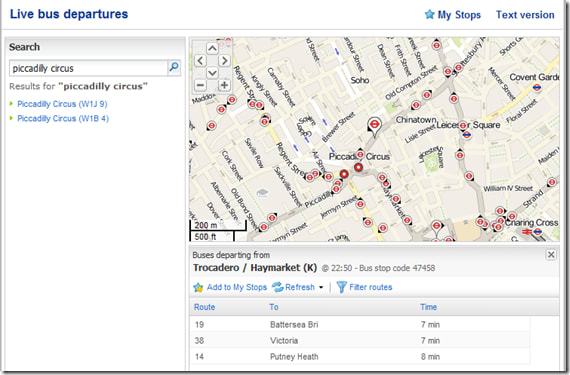
Task: Pan the map up with arrow
Action: pyautogui.click(x=212, y=48)
